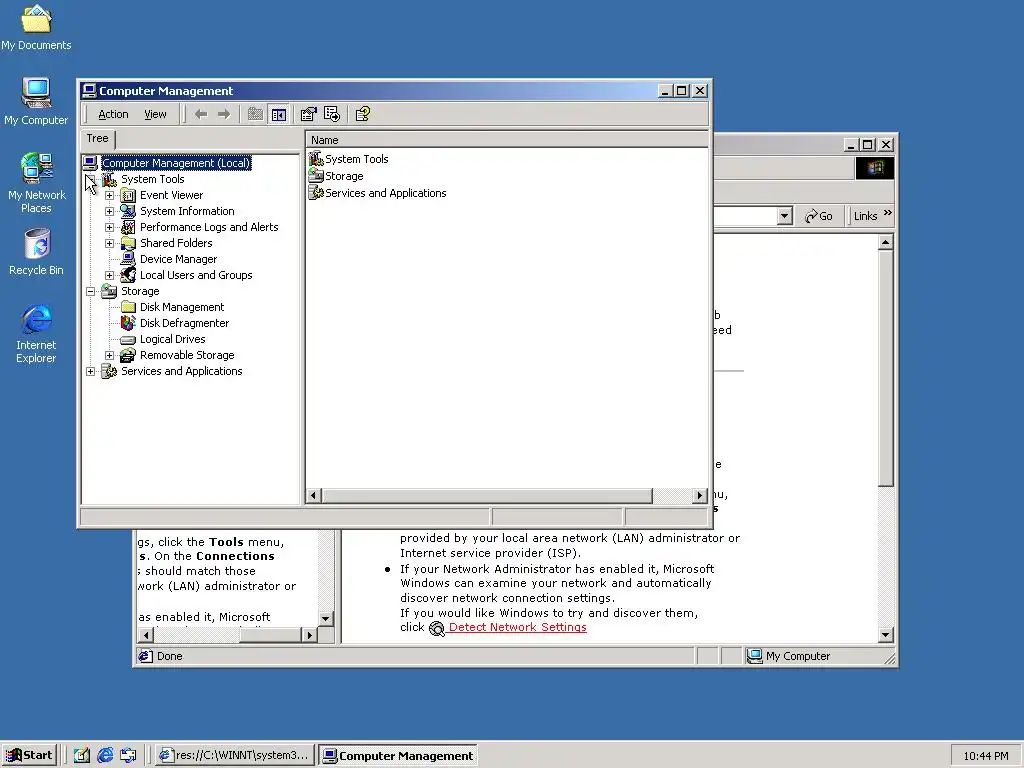Select the Local Users and Groups tree icon
The image size is (1024, 768).
(129, 275)
